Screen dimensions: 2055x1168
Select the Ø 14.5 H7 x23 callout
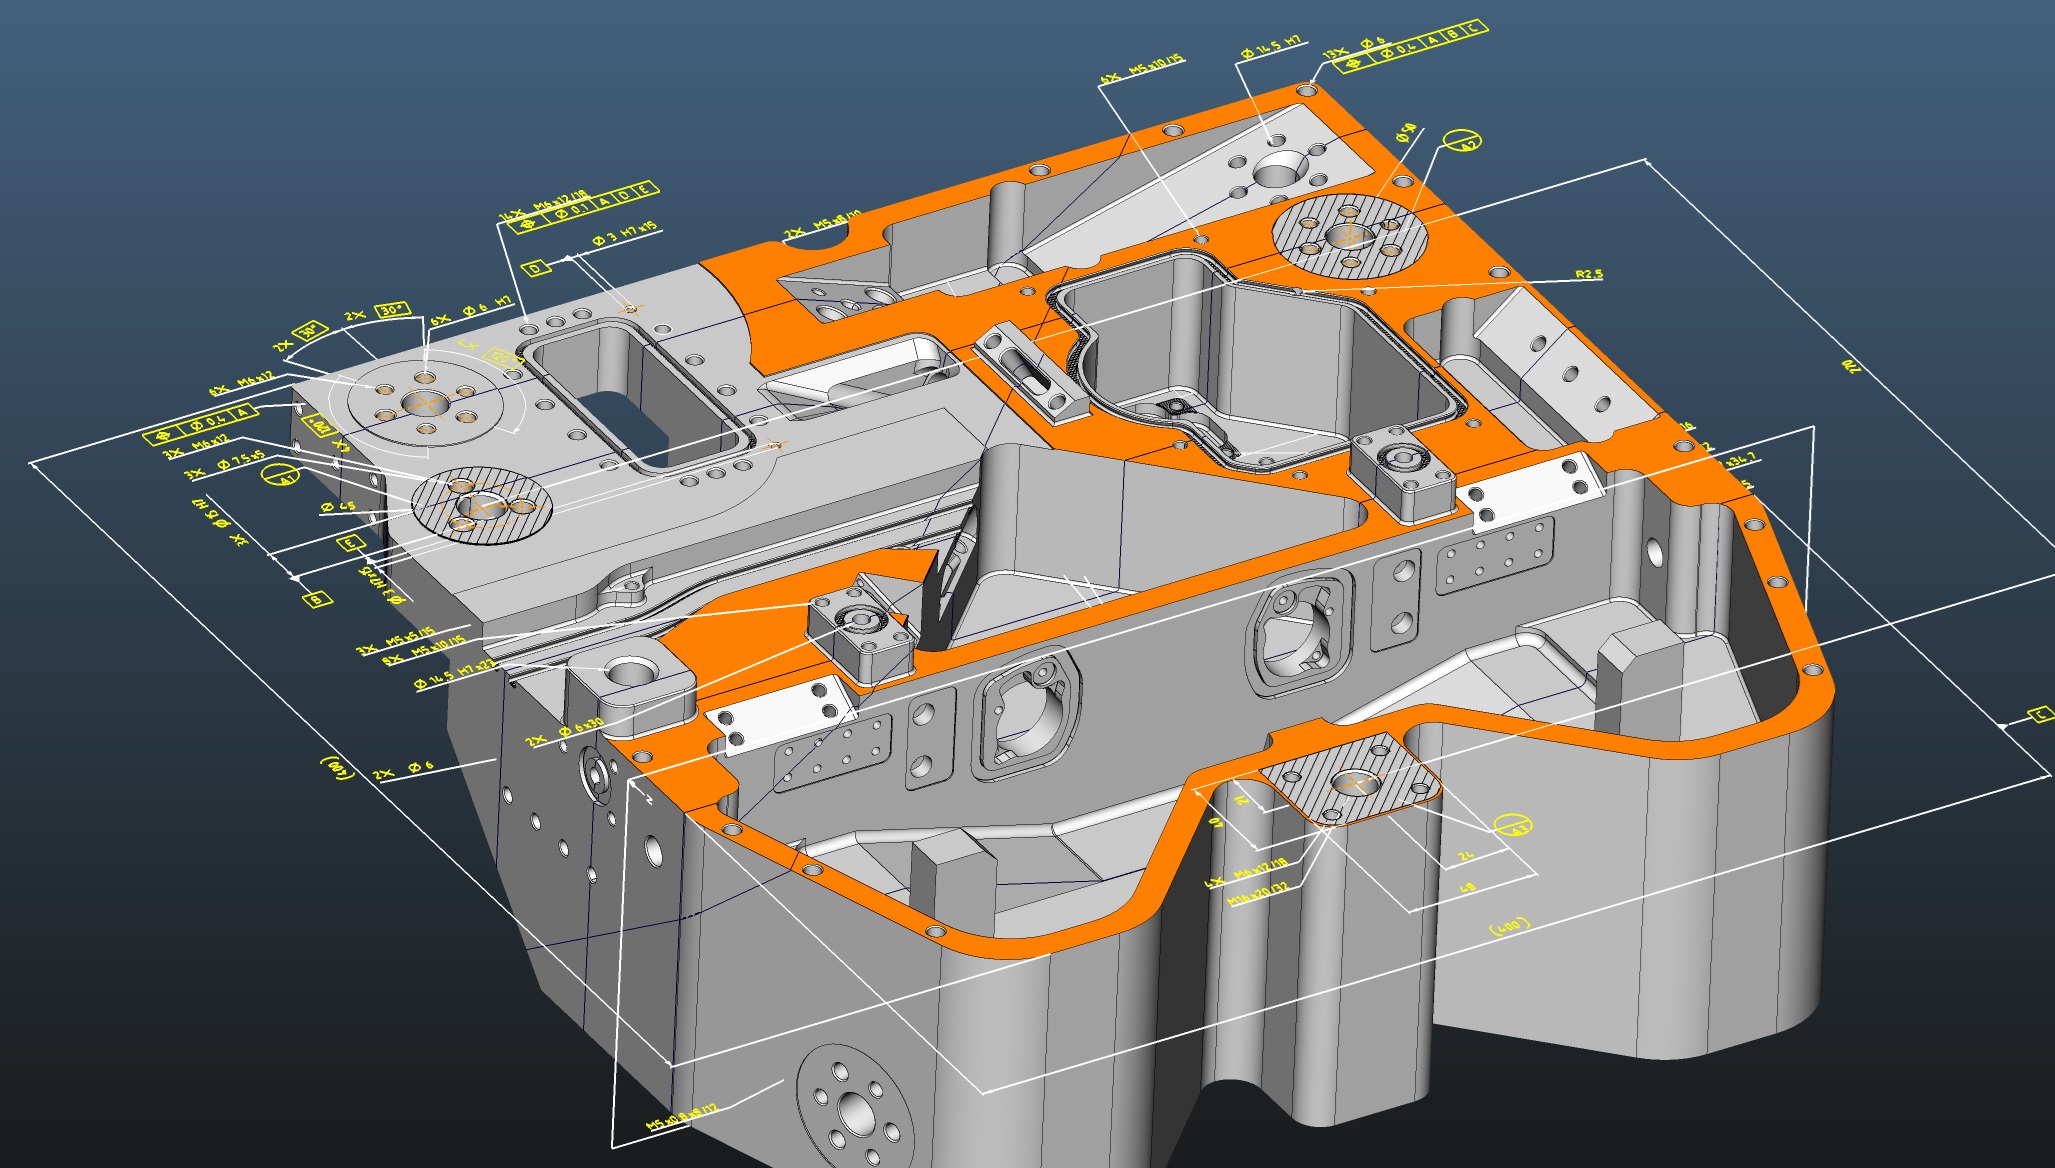coord(455,676)
